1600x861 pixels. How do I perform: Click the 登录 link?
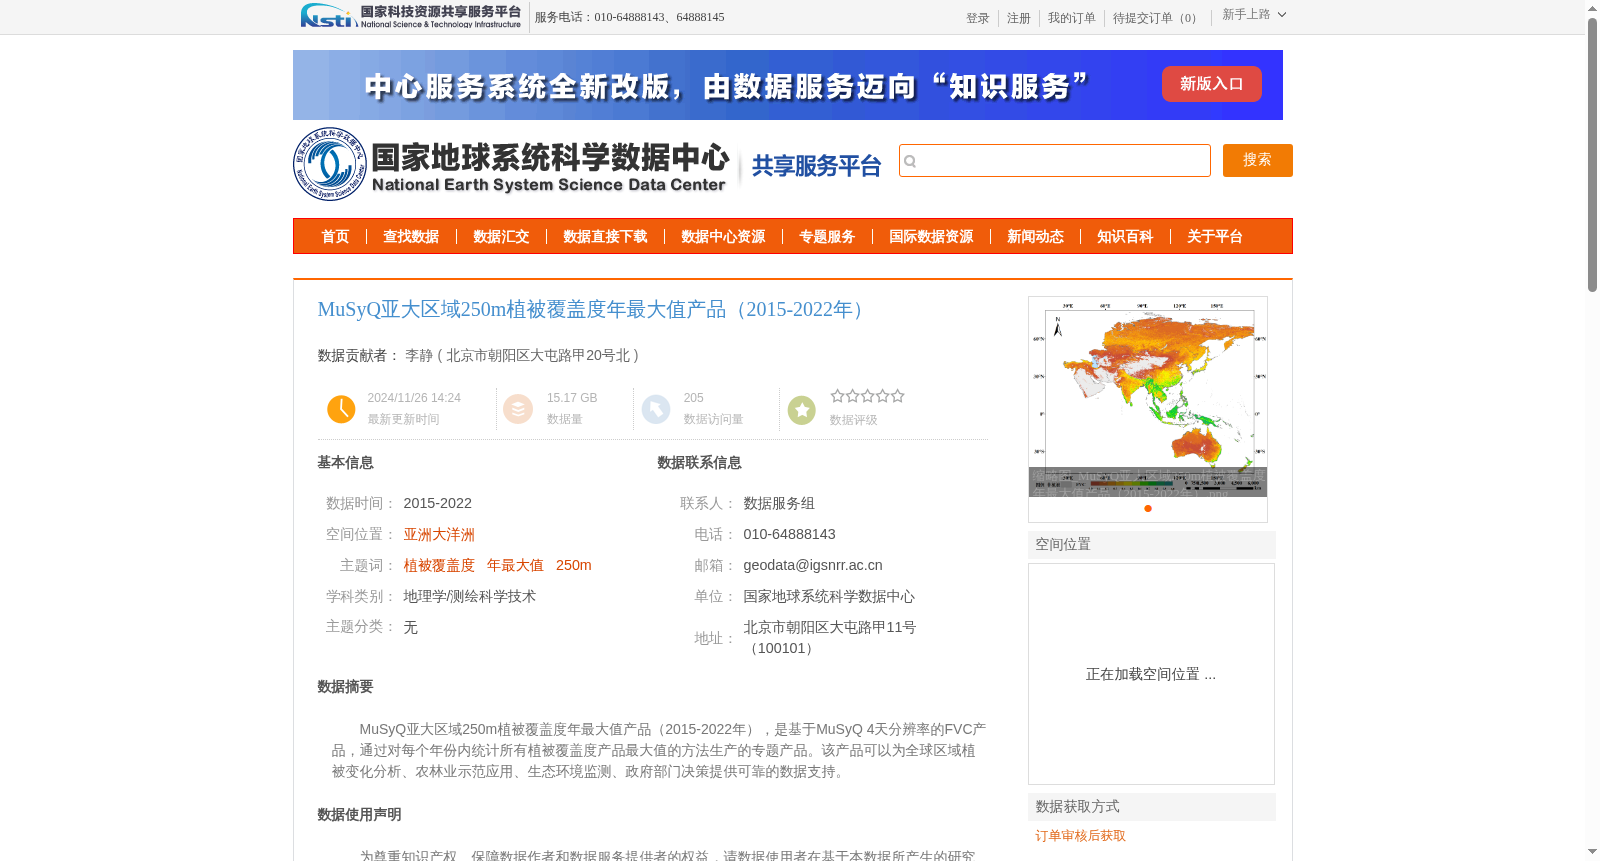978,18
